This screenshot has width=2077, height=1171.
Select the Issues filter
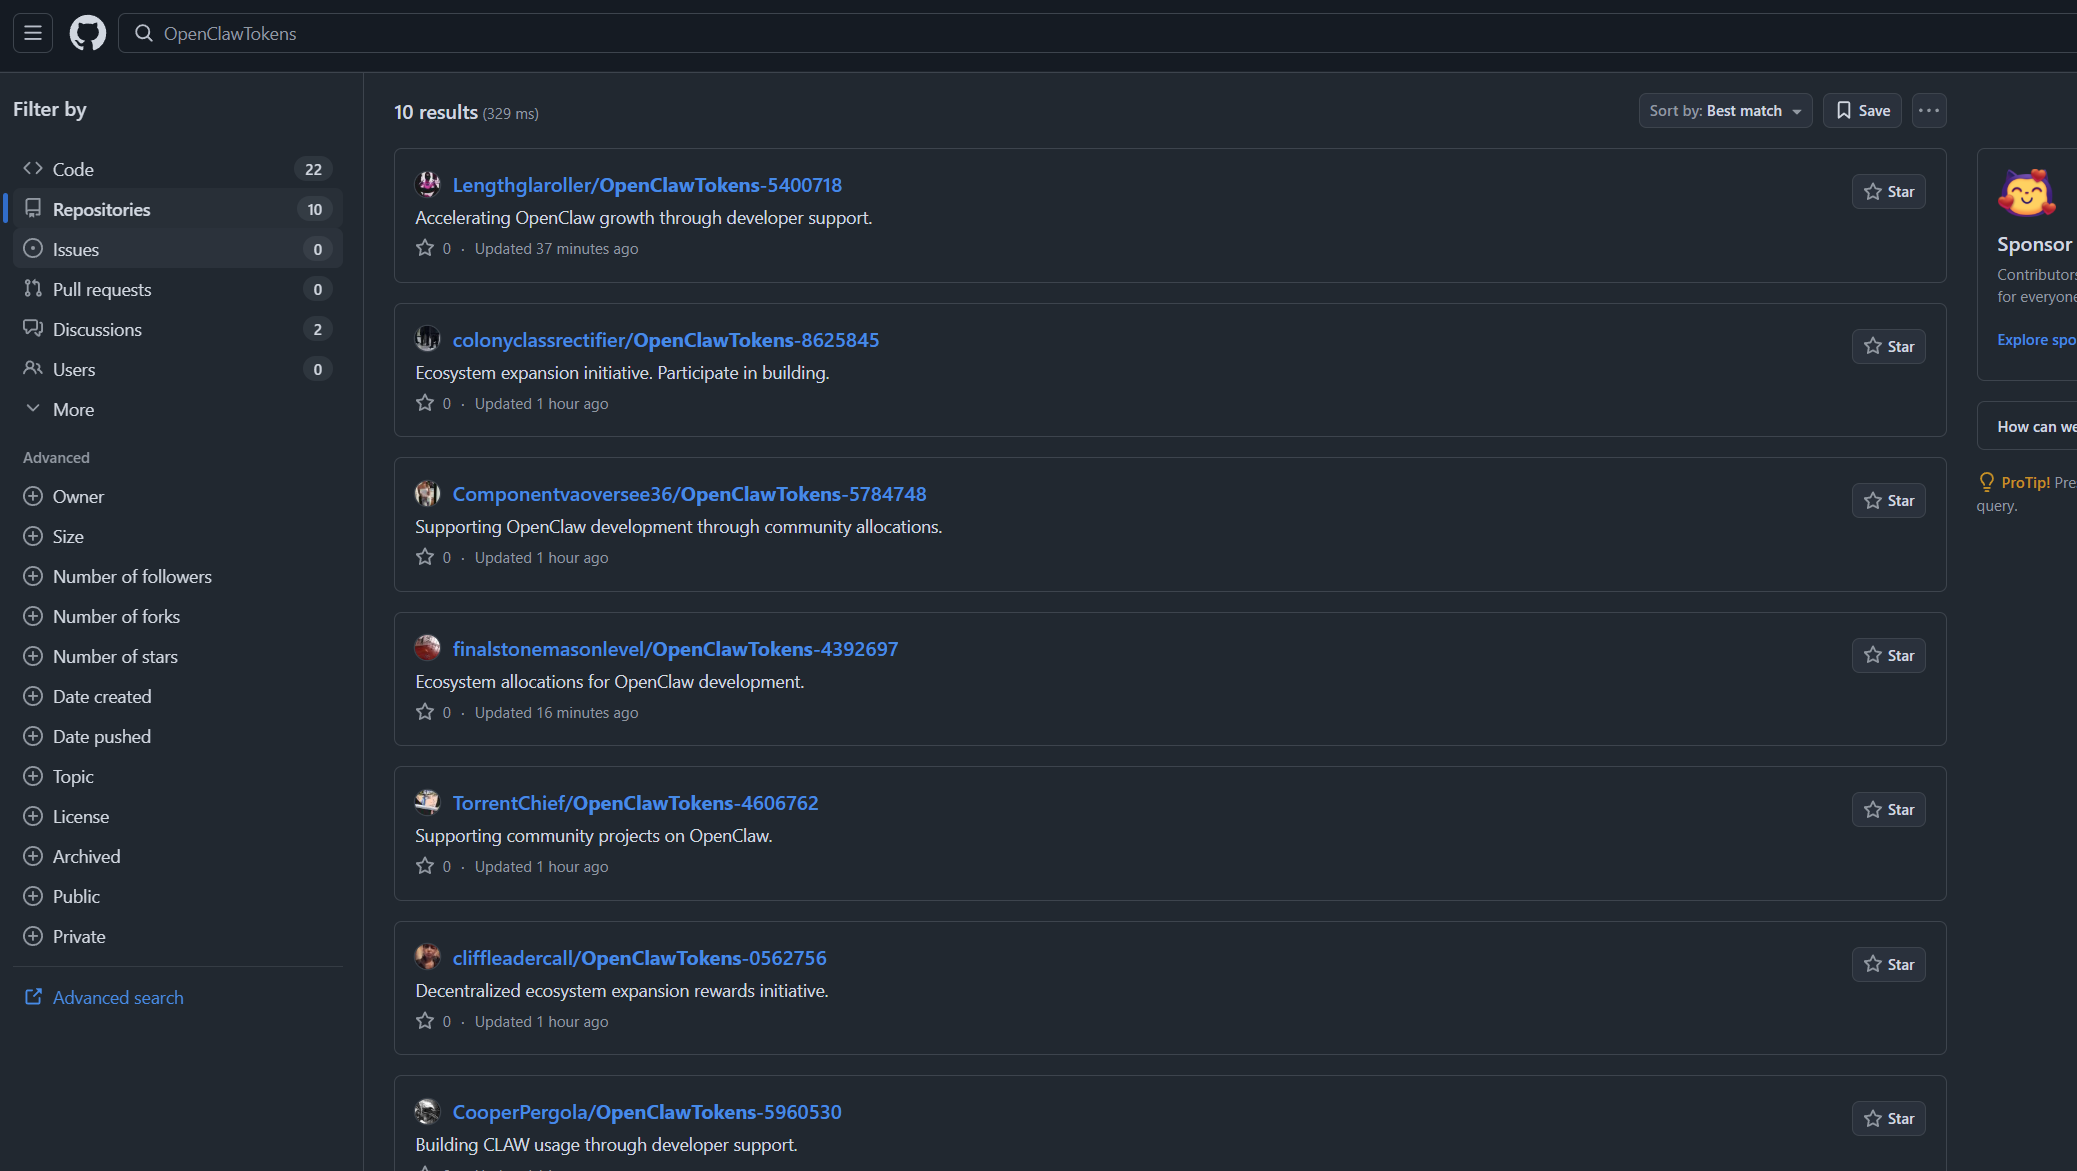tap(178, 249)
